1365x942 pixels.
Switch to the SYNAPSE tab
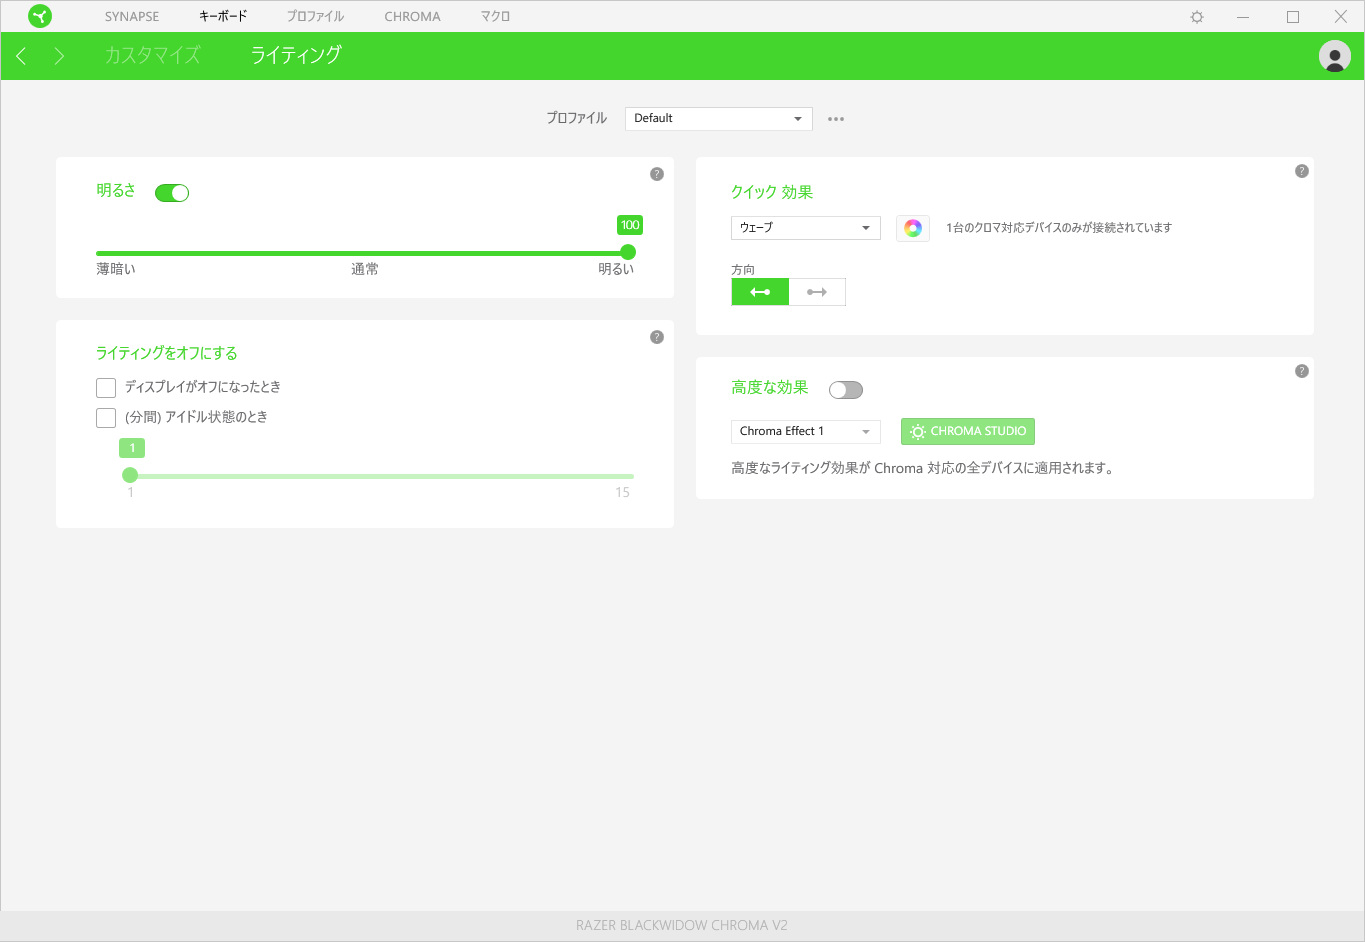click(x=132, y=17)
